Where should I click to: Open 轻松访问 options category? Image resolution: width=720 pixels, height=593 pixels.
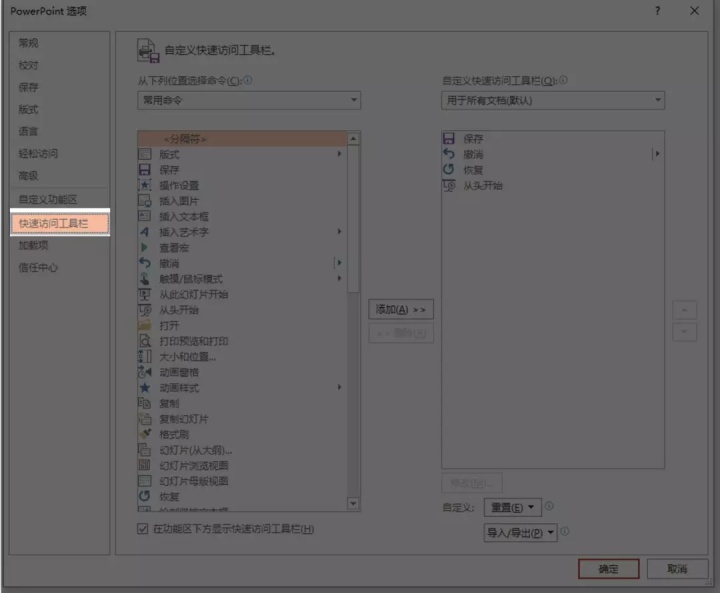tap(38, 153)
